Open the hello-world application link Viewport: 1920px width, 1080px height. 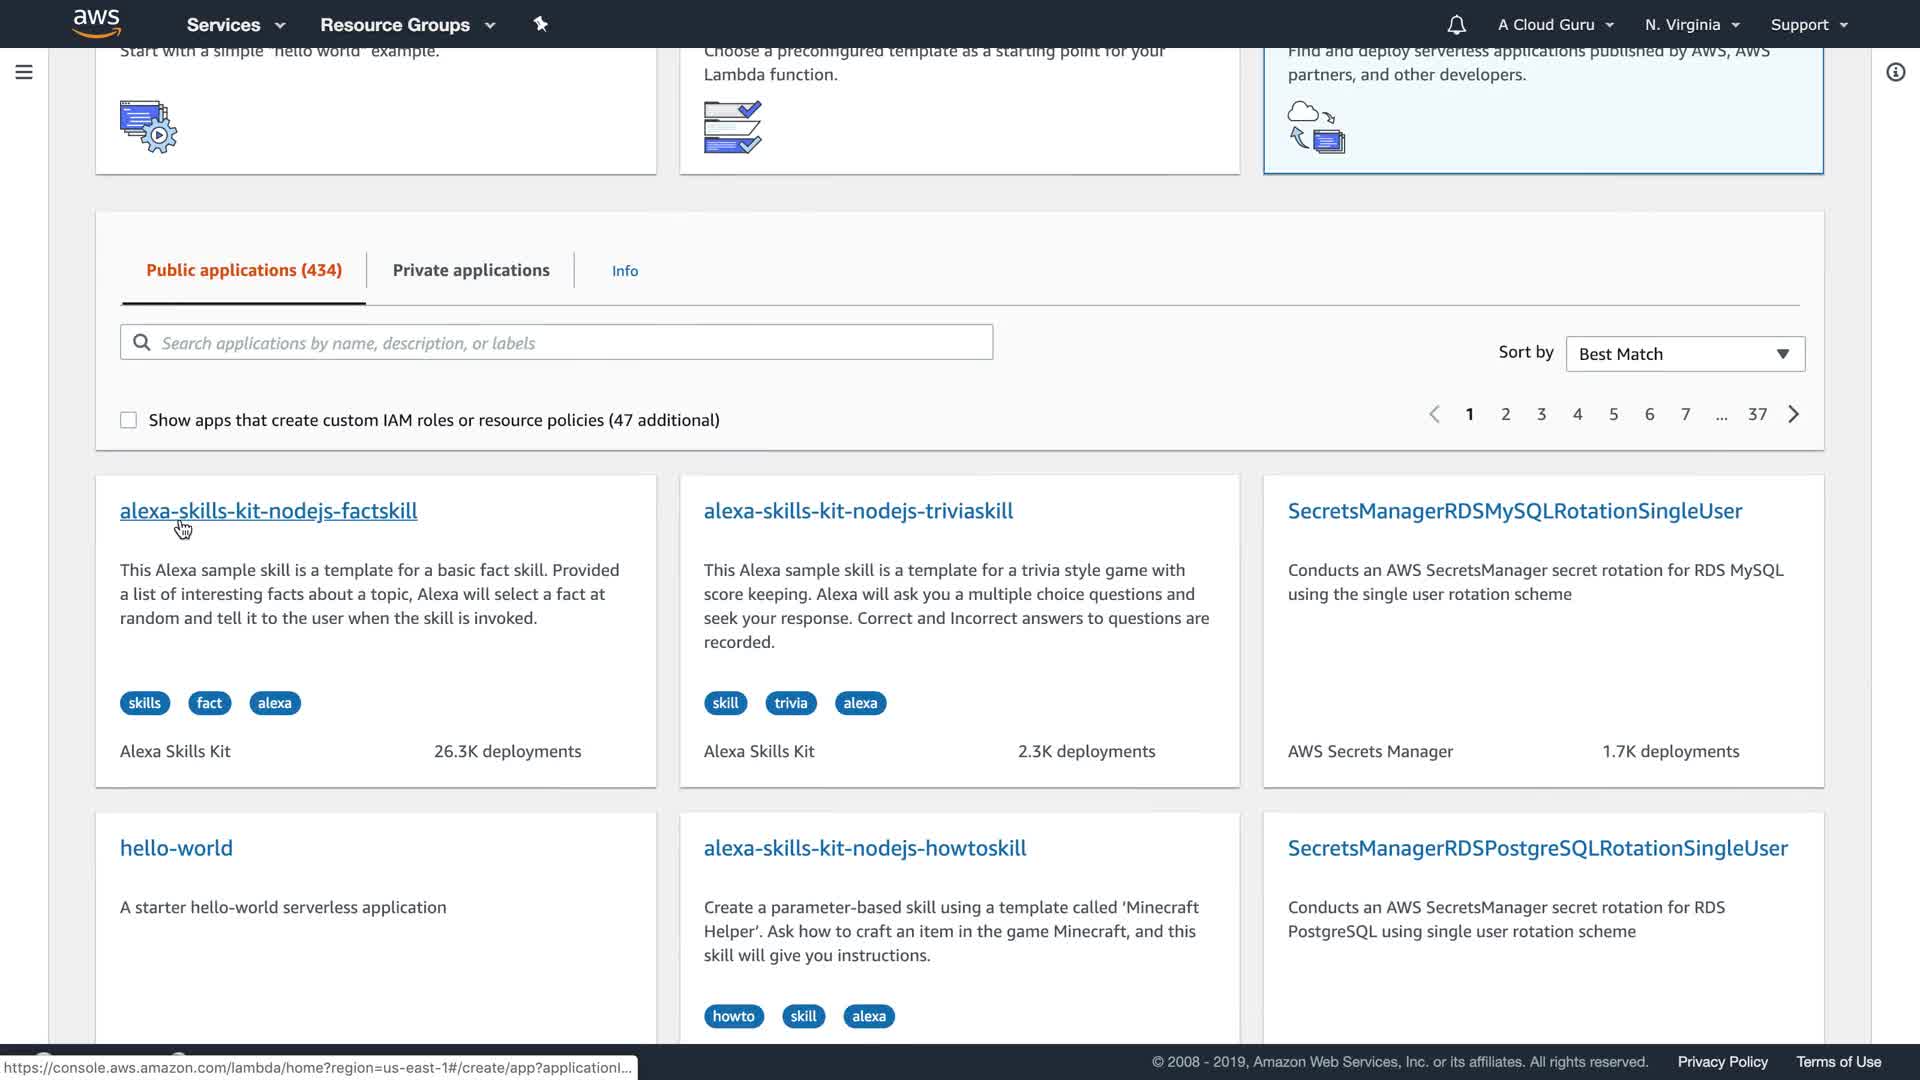coord(176,848)
